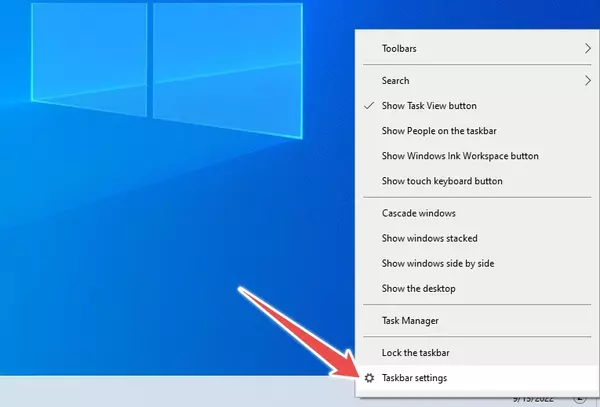This screenshot has width=600, height=407.
Task: Enable Show People on the taskbar
Action: pos(477,131)
